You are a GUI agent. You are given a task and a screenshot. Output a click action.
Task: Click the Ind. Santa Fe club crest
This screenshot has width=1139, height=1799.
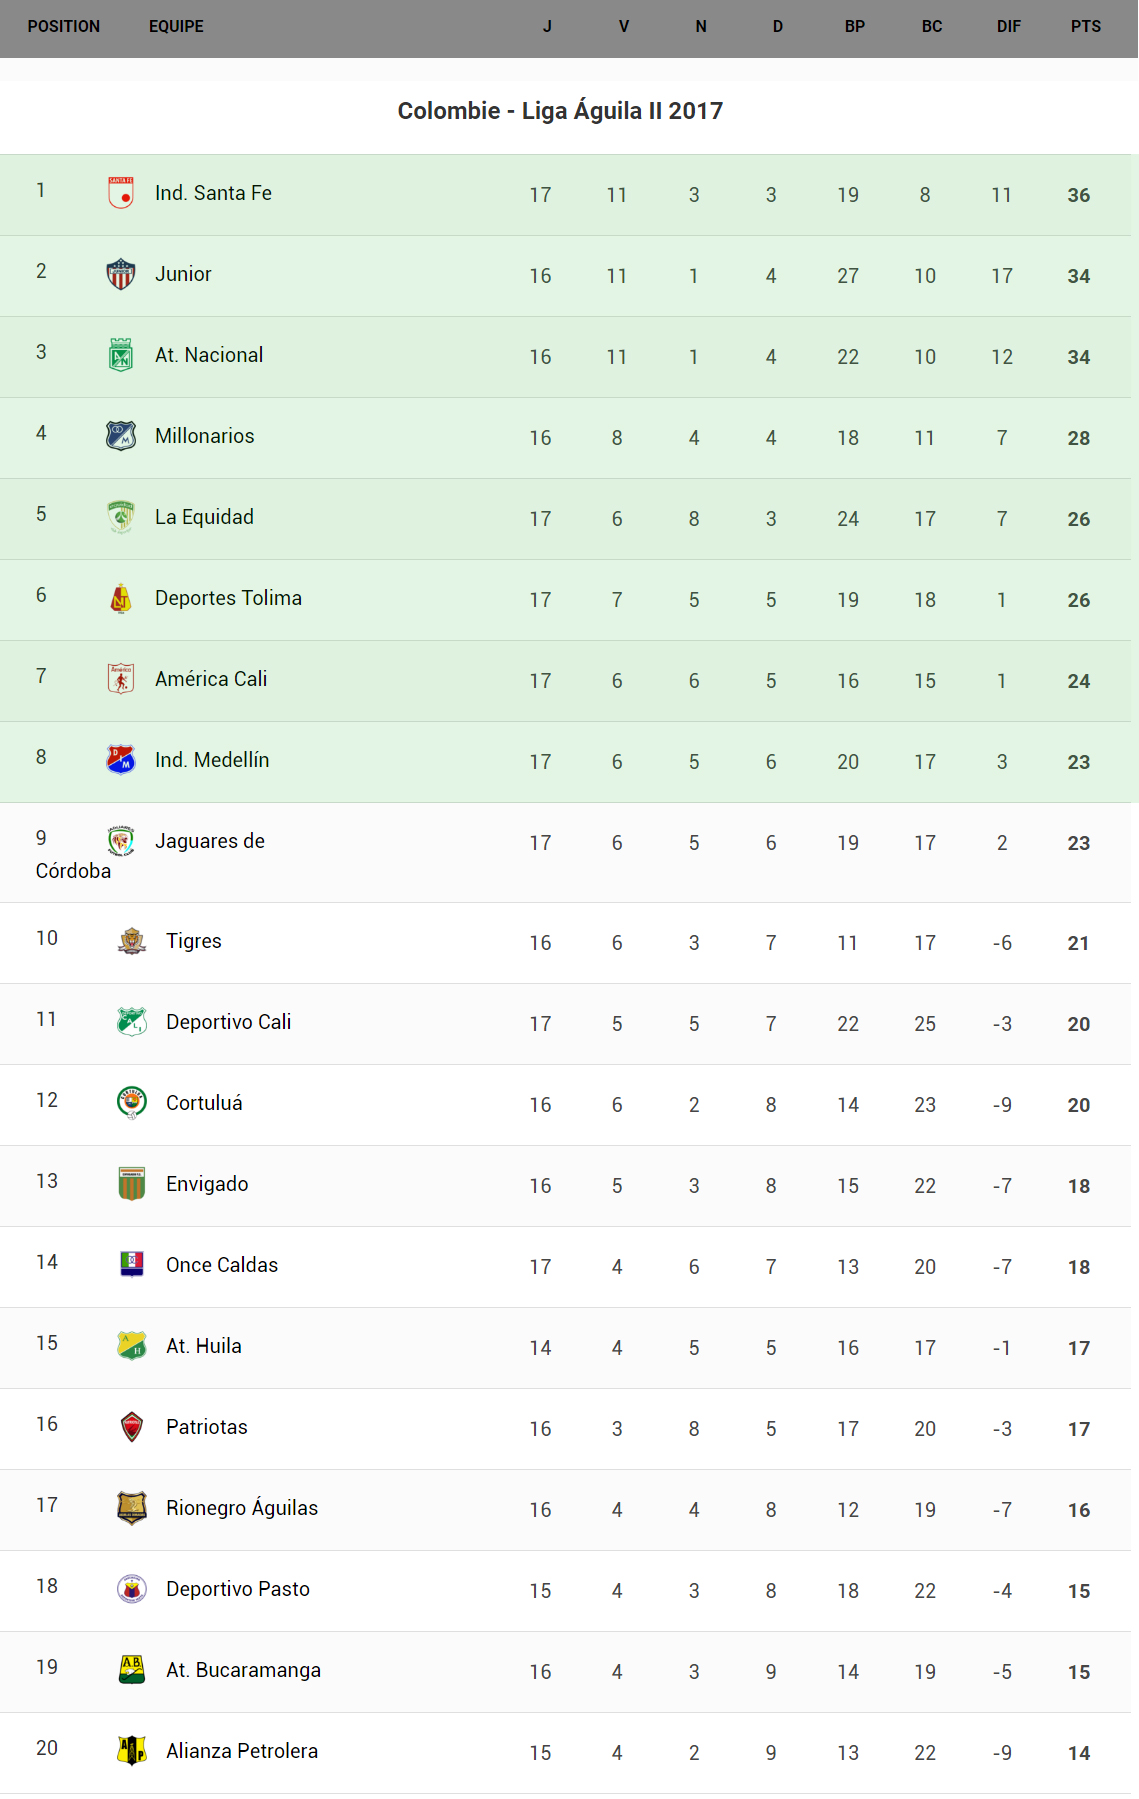pos(121,192)
